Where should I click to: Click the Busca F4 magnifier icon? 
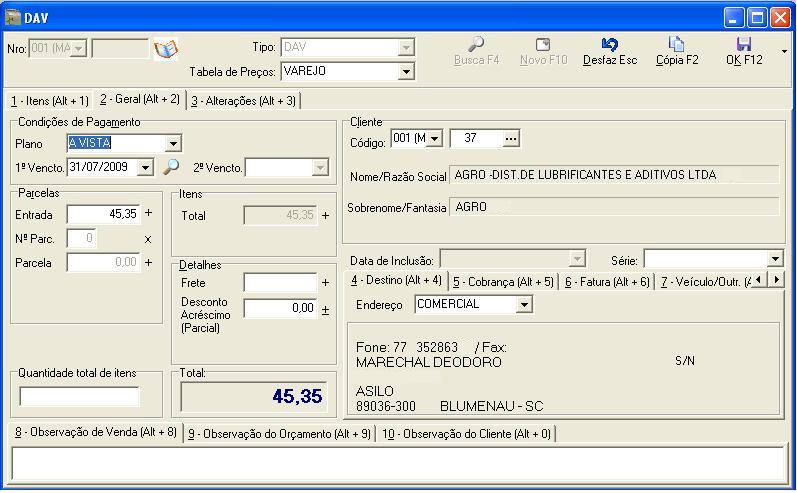(x=476, y=44)
